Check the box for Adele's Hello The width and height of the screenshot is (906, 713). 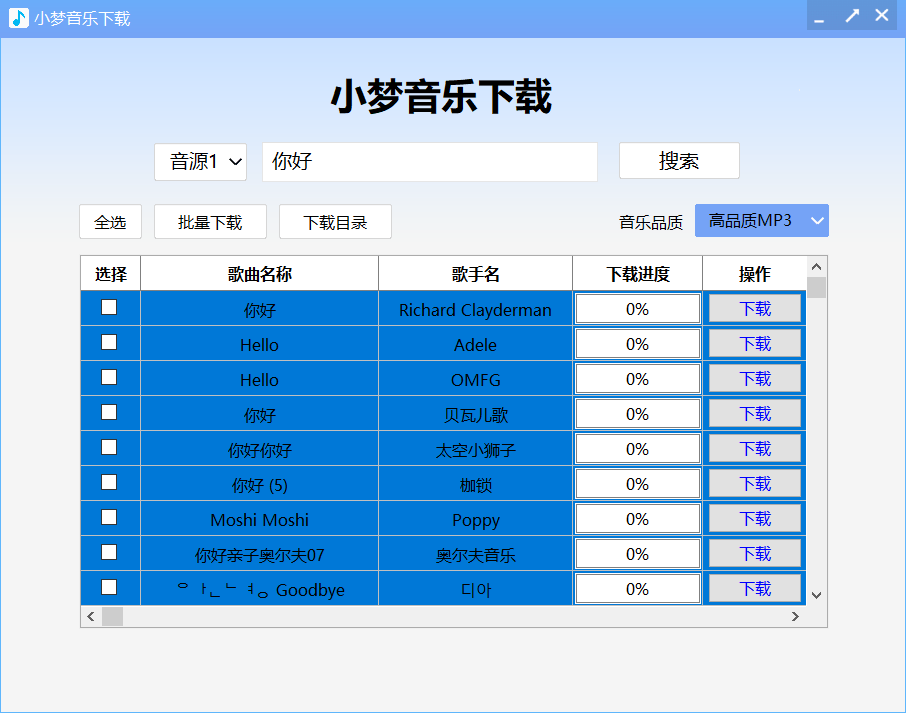point(109,343)
